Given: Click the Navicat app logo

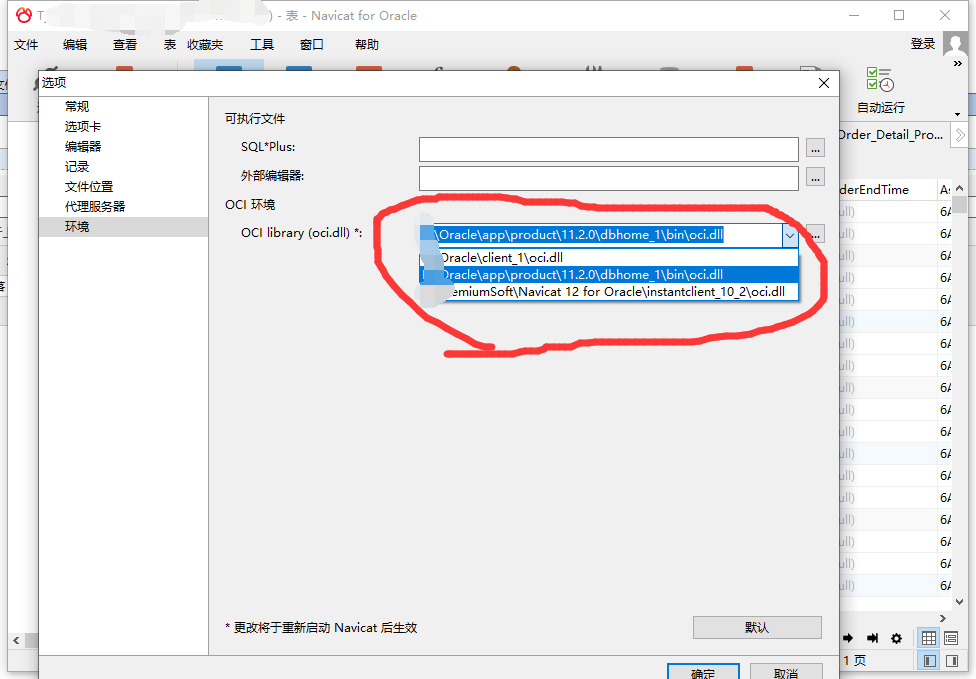Looking at the screenshot, I should (24, 15).
